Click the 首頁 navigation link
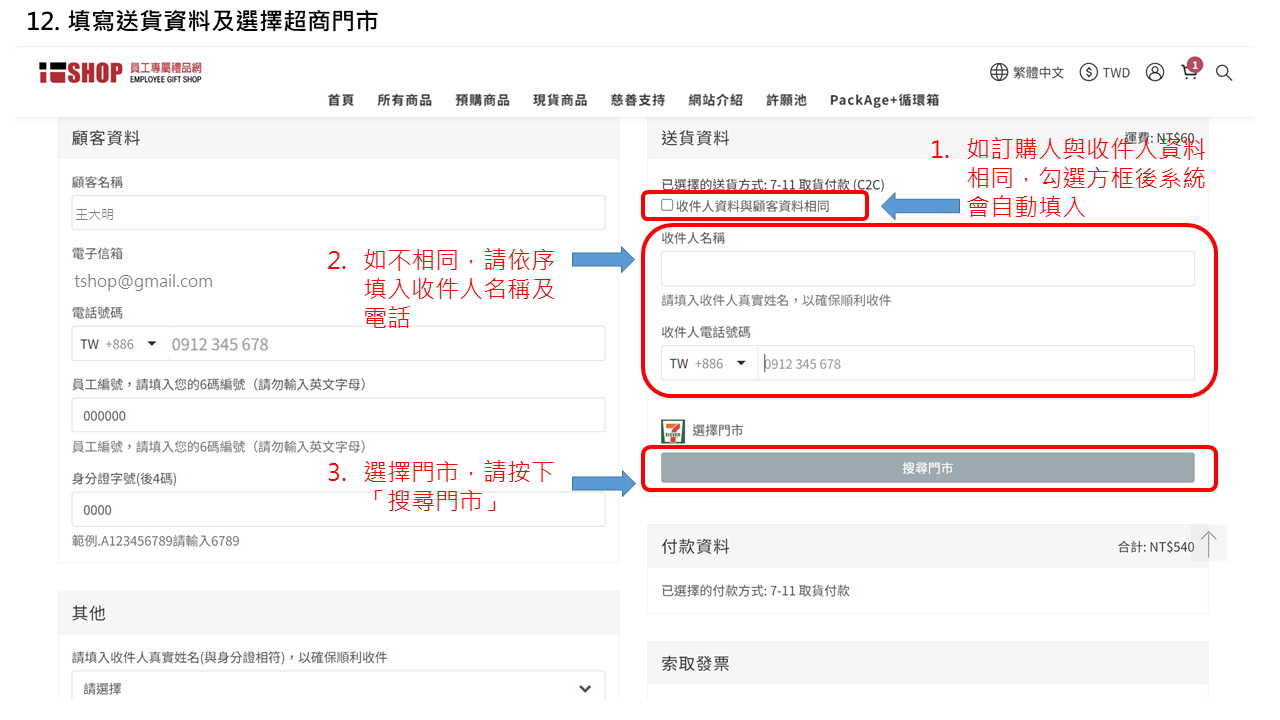This screenshot has height=720, width=1280. [x=341, y=100]
